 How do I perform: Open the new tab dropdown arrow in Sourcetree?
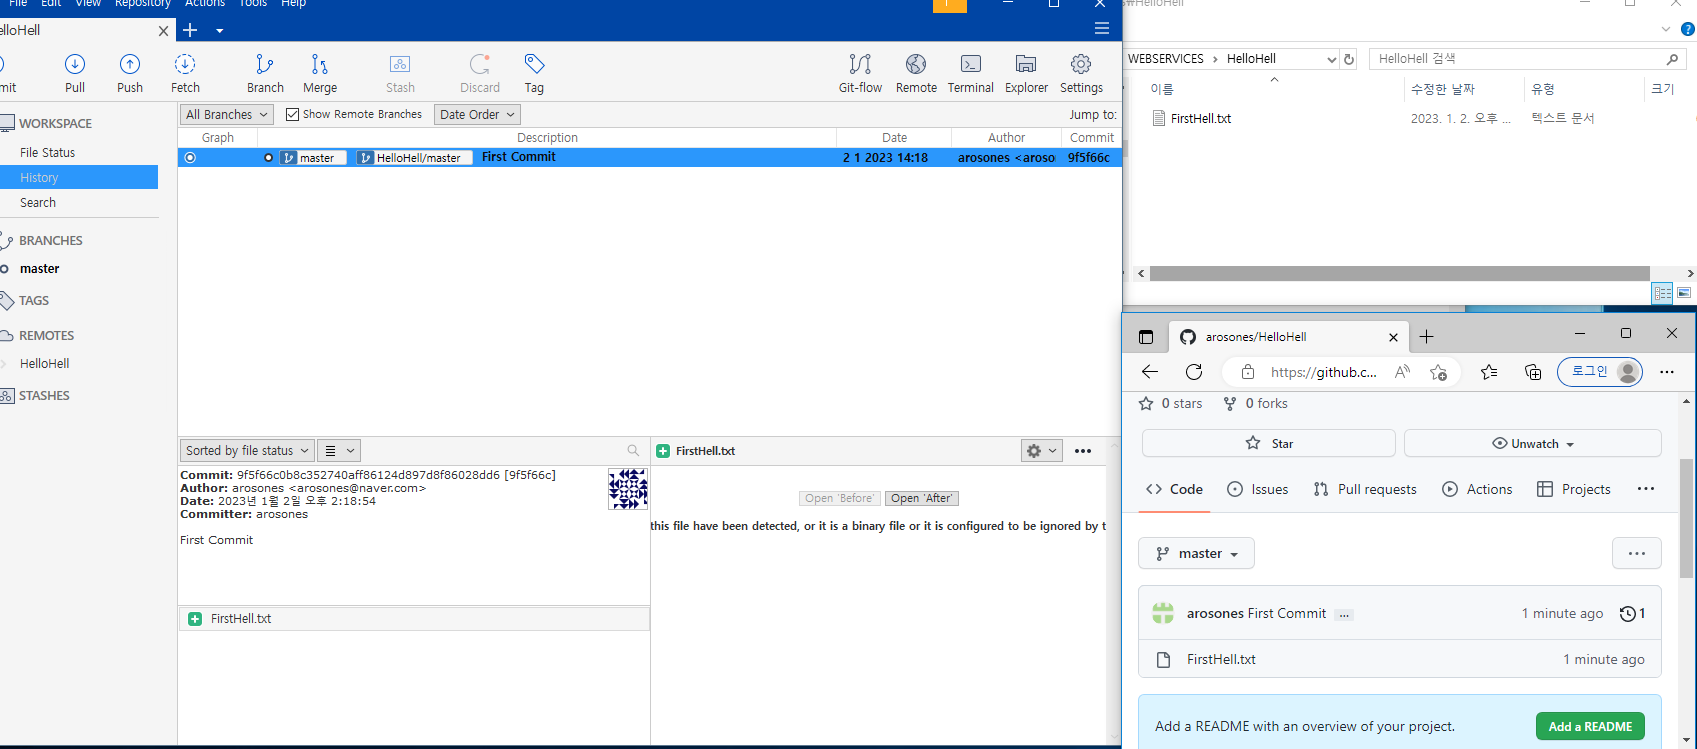tap(220, 31)
